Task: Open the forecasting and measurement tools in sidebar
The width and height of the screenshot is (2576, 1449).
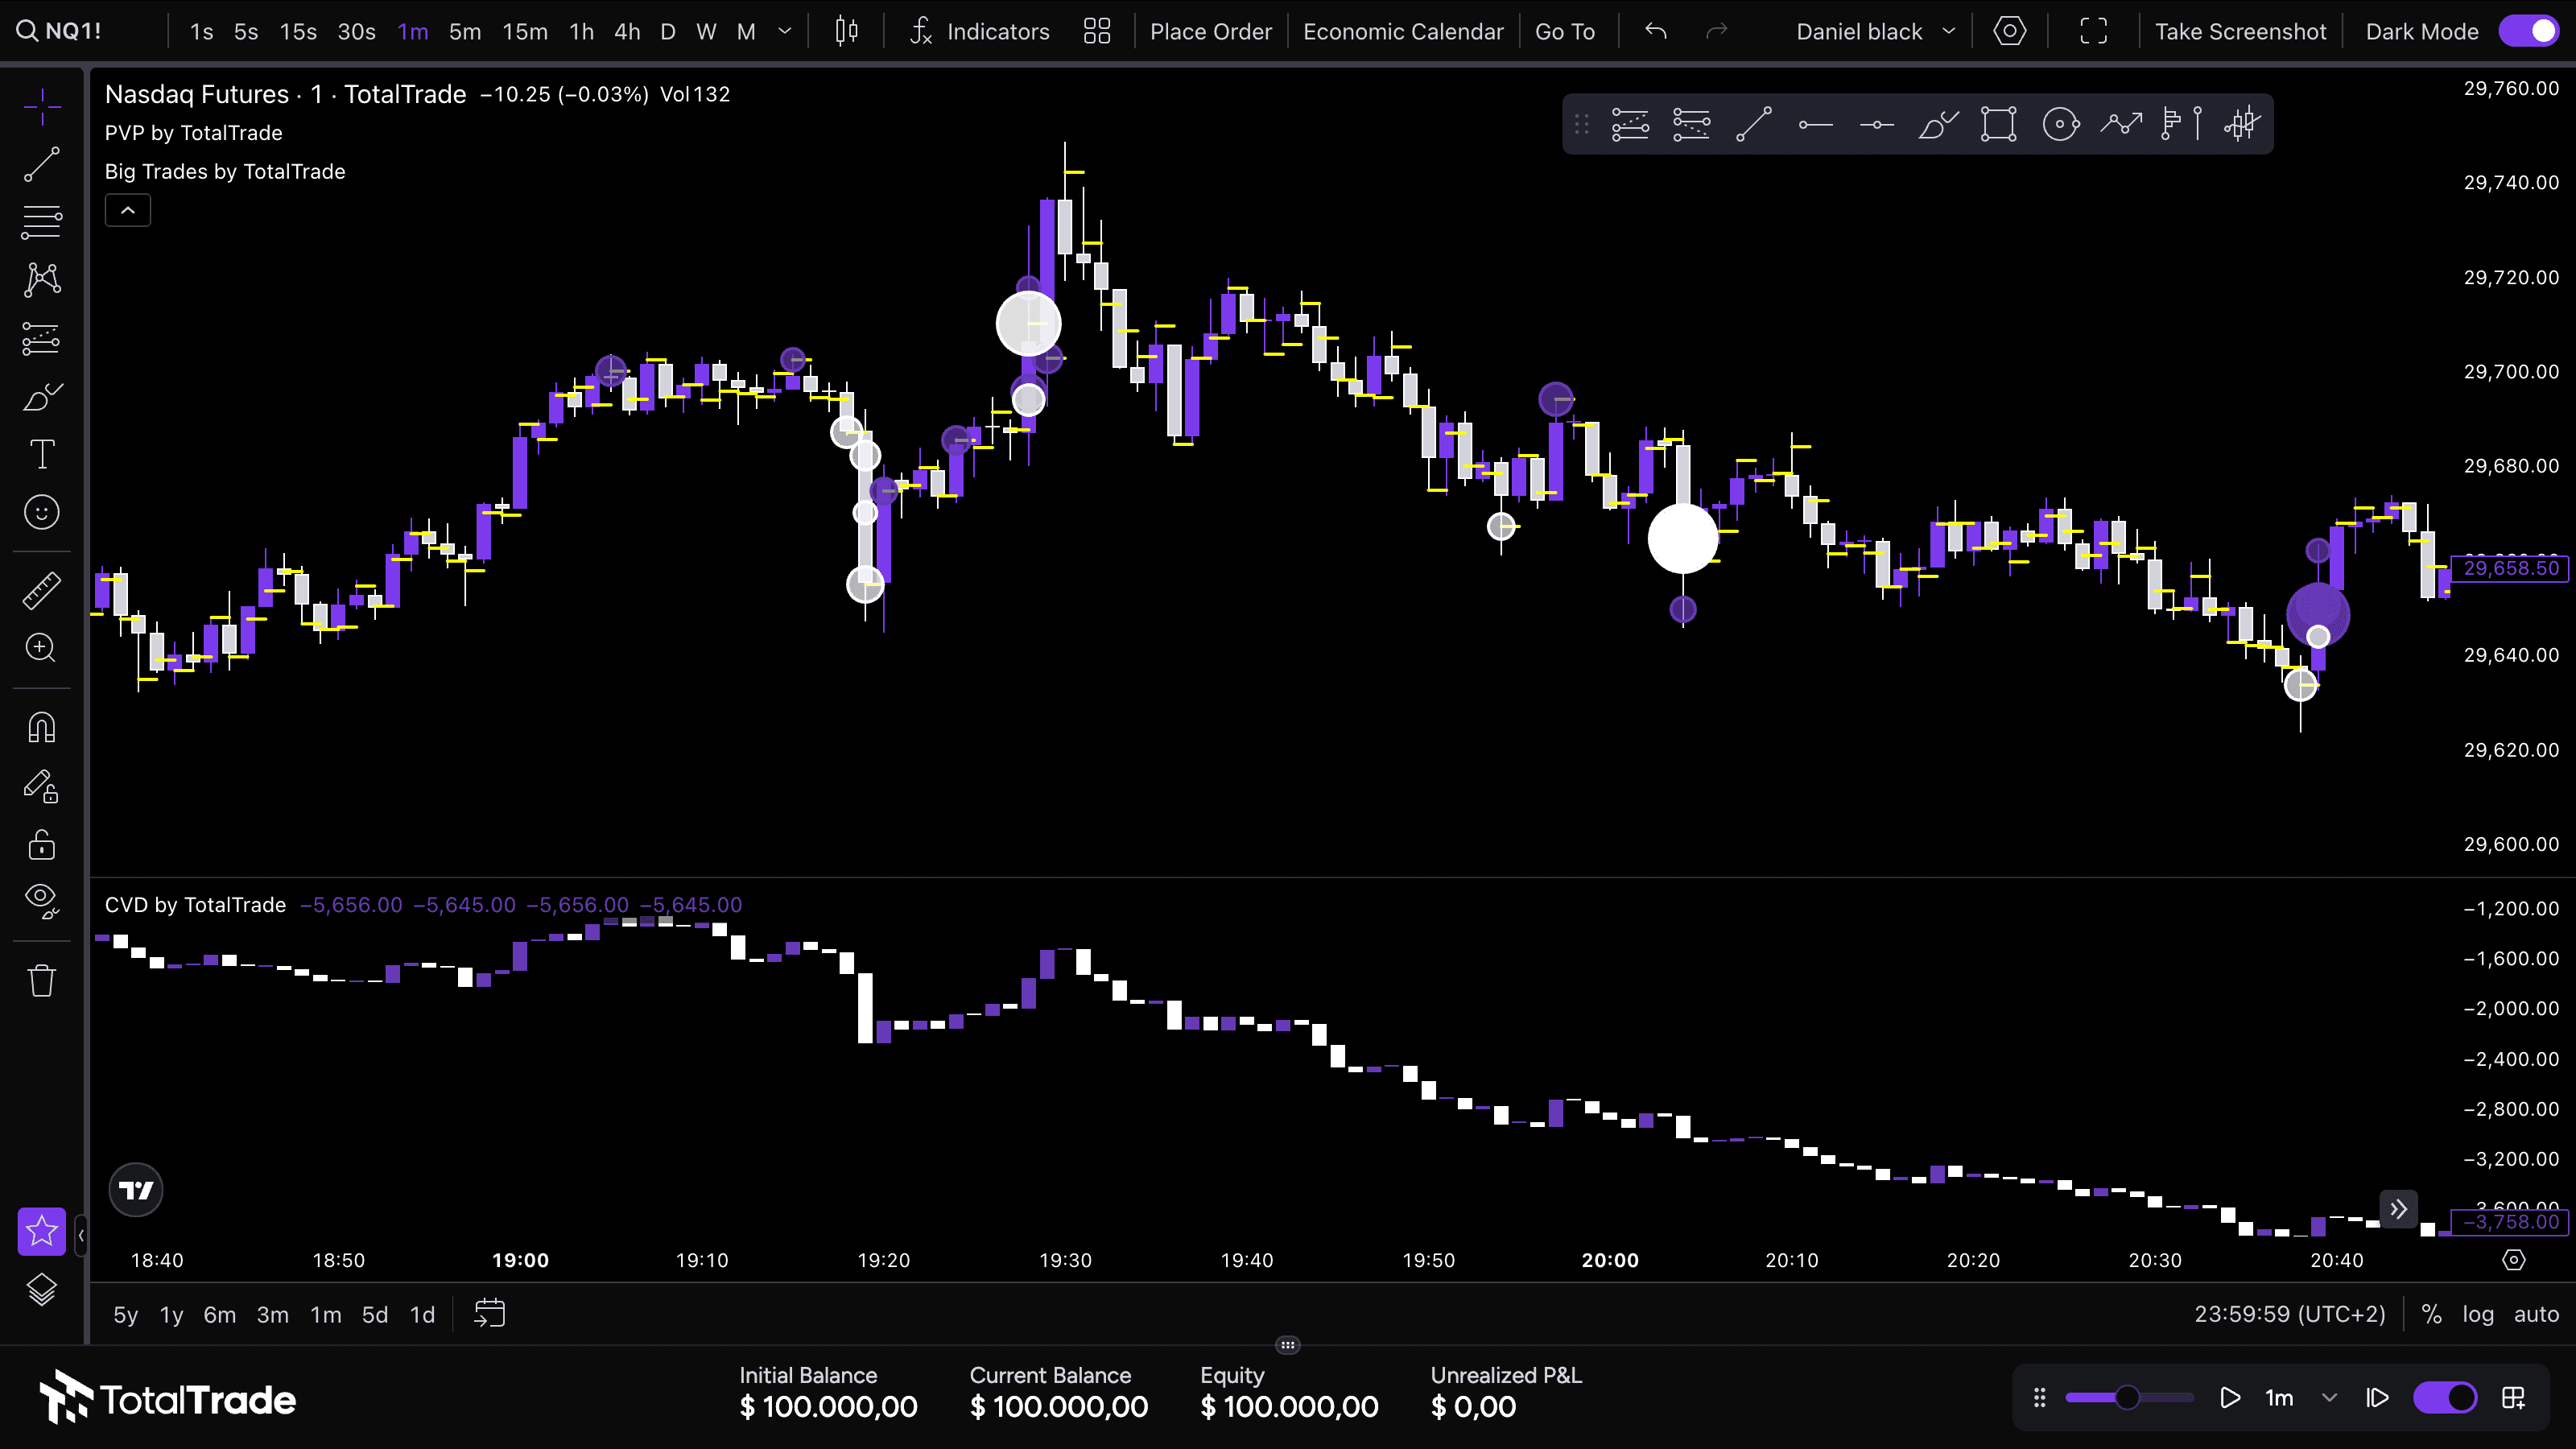Action: tap(42, 339)
